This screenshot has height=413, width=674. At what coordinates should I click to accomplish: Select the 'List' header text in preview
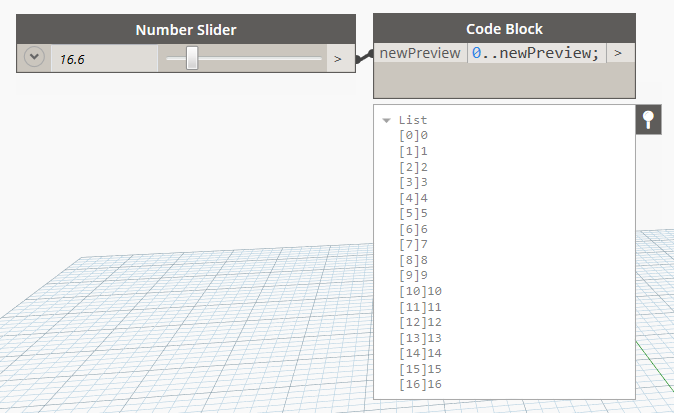point(413,120)
